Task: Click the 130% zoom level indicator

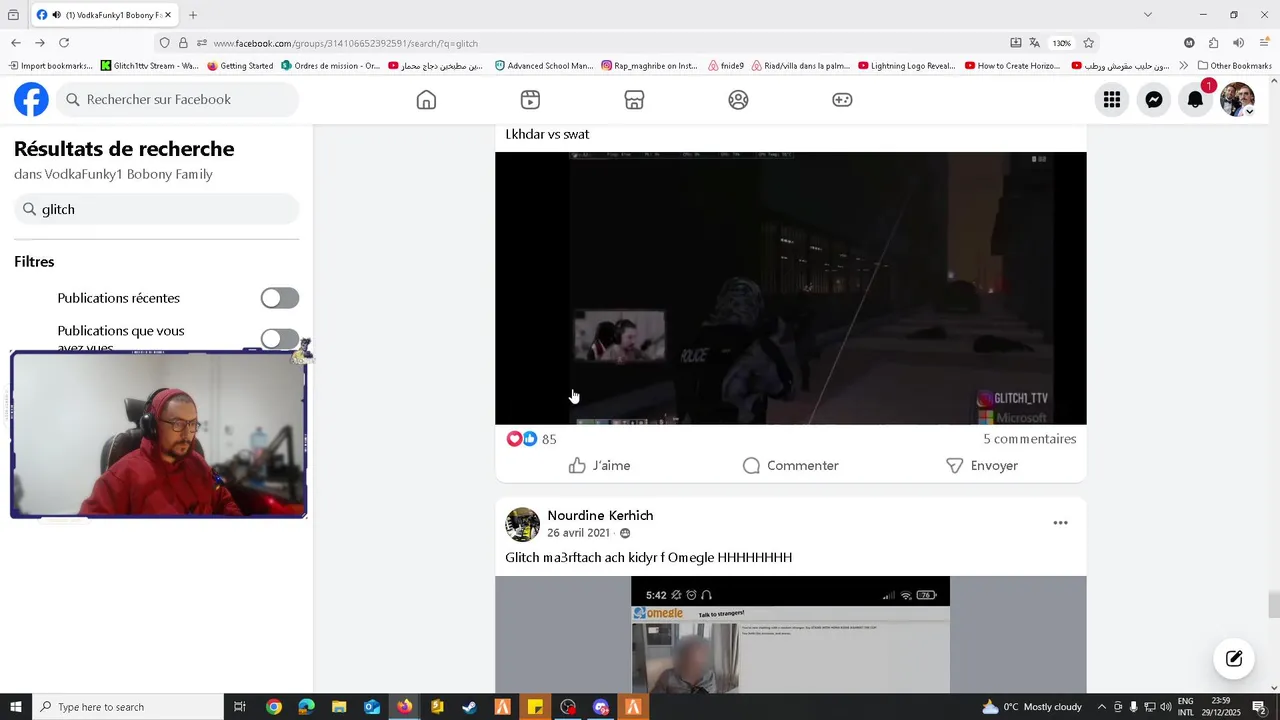Action: click(x=1061, y=43)
